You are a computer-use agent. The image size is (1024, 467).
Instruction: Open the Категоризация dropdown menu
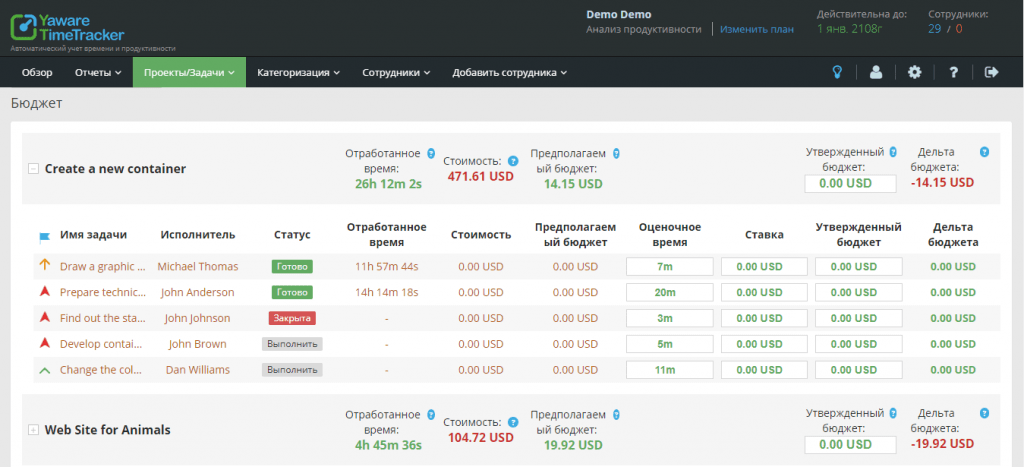[298, 72]
